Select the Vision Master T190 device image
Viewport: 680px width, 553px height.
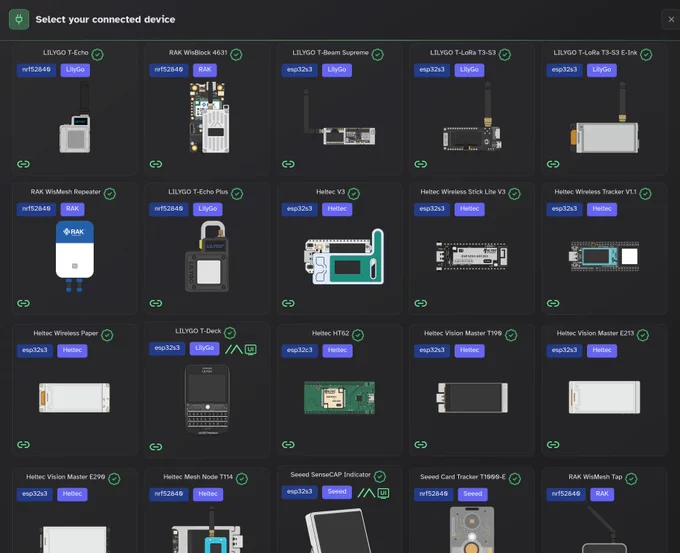(472, 398)
